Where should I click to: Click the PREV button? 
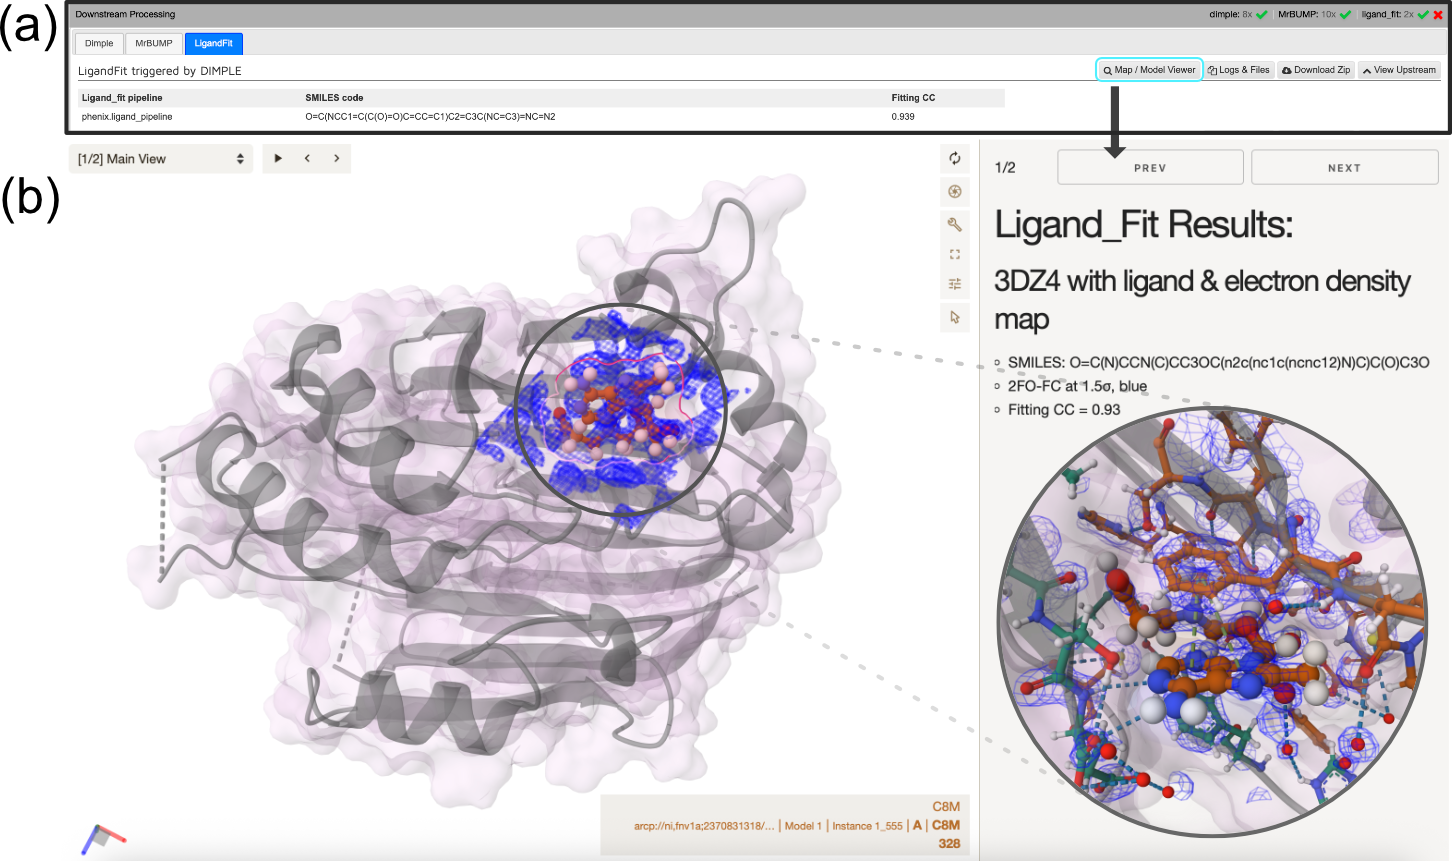pyautogui.click(x=1150, y=168)
